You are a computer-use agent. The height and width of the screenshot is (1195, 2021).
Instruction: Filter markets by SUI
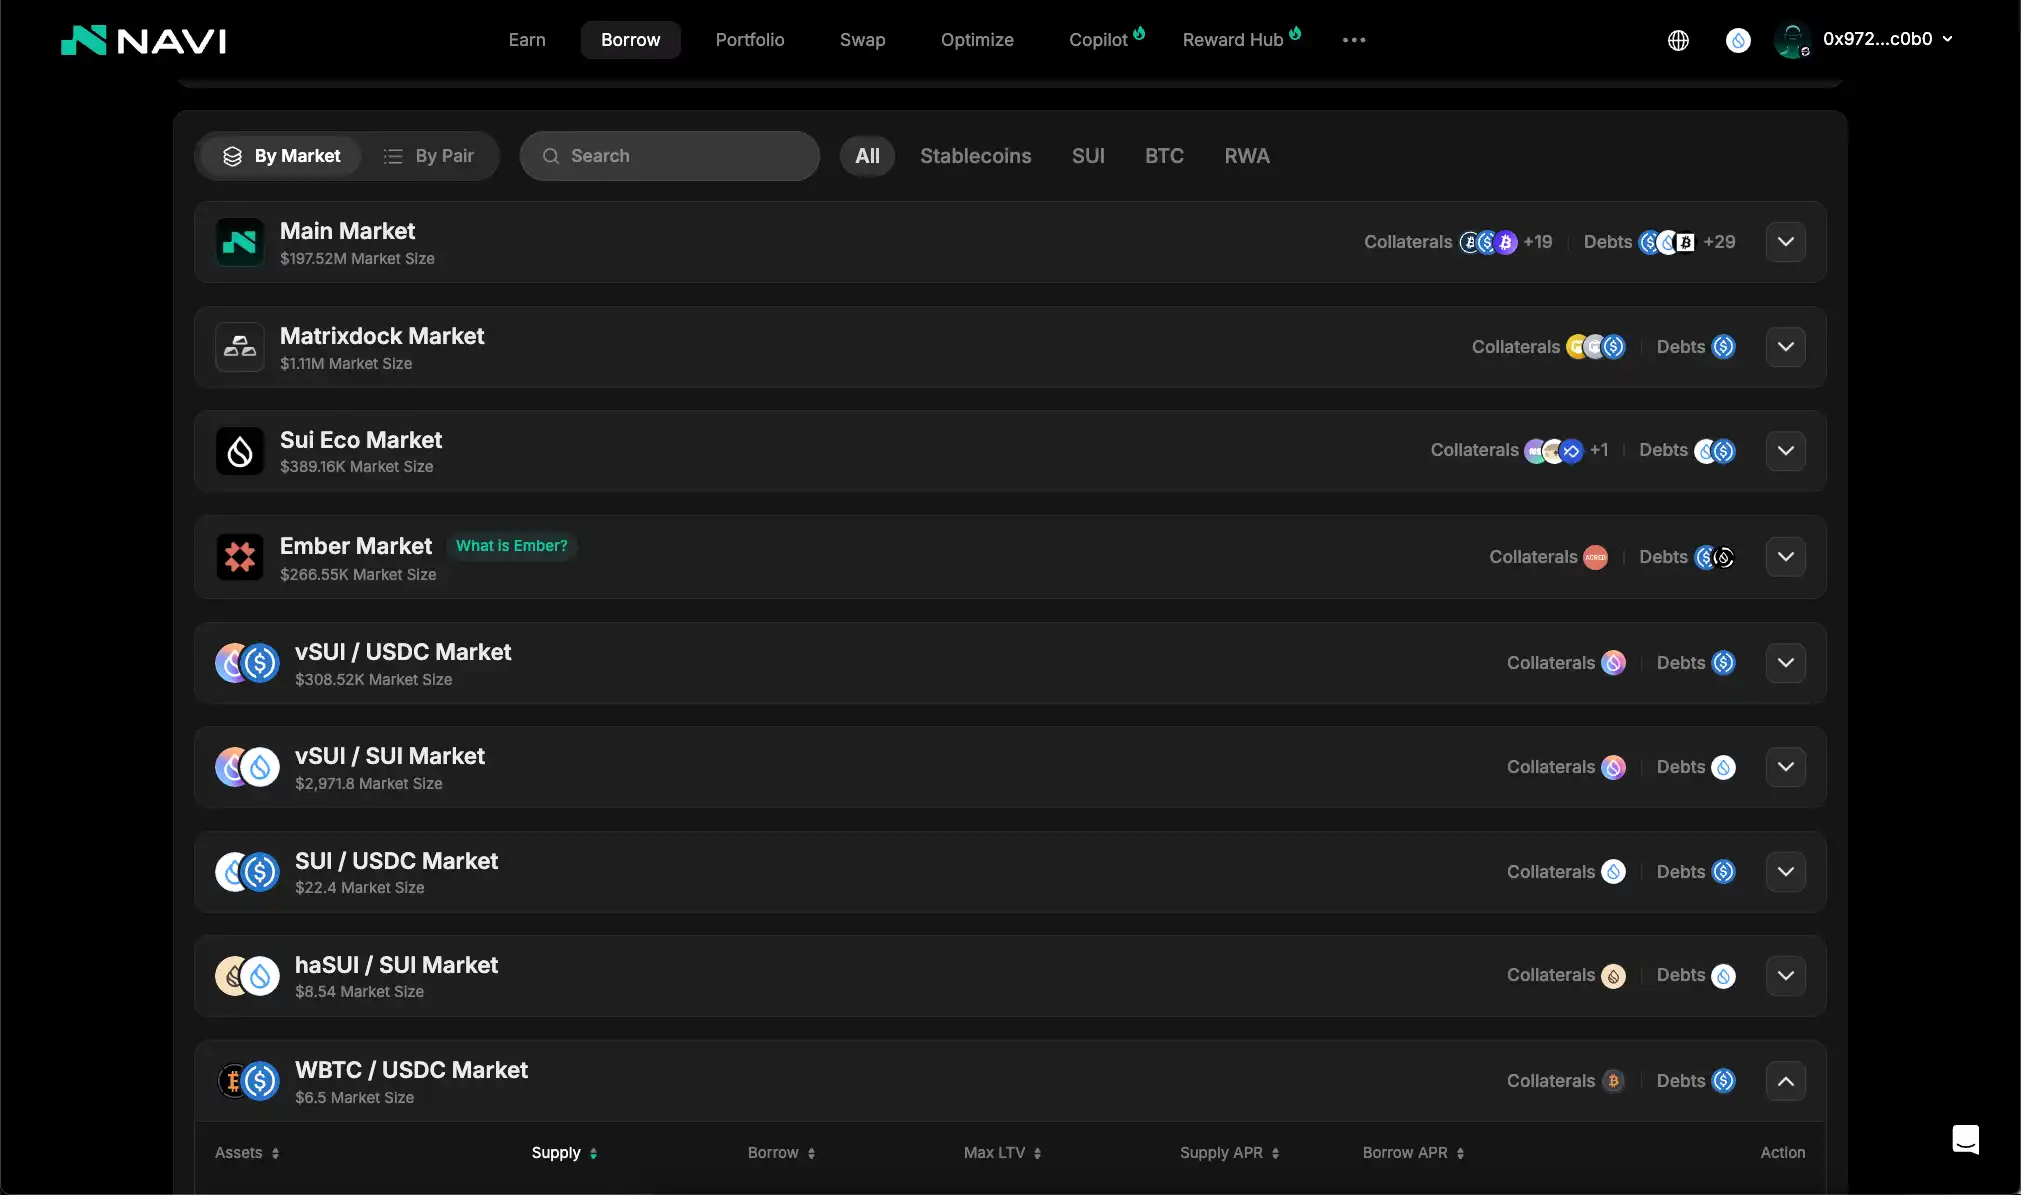(x=1088, y=156)
